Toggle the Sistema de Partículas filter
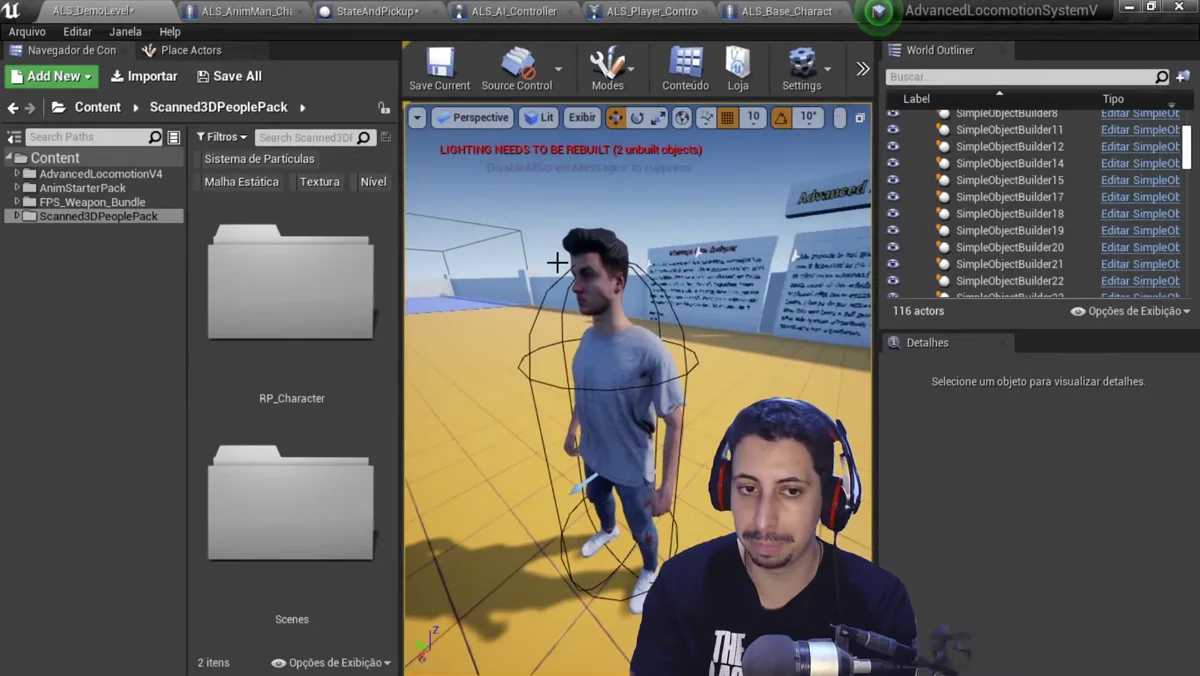This screenshot has width=1200, height=676. click(259, 159)
